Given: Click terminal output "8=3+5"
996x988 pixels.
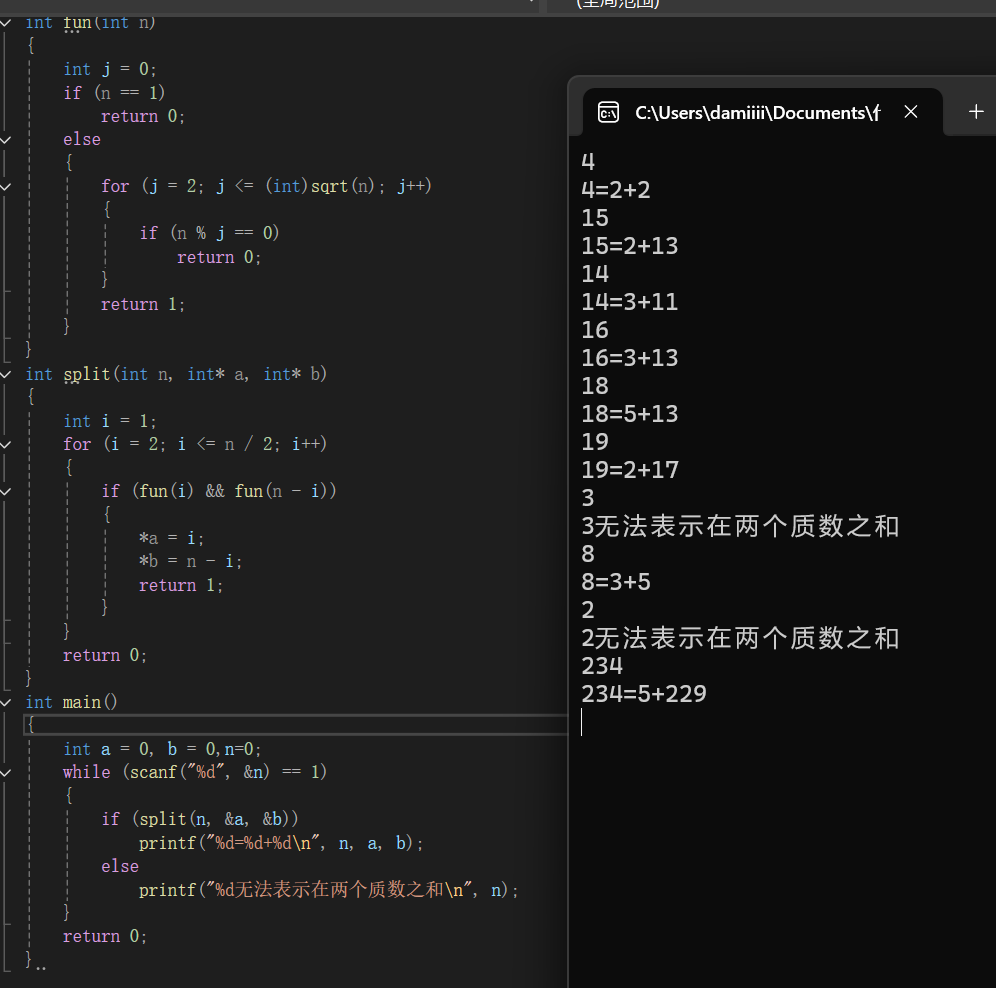Looking at the screenshot, I should coord(616,582).
